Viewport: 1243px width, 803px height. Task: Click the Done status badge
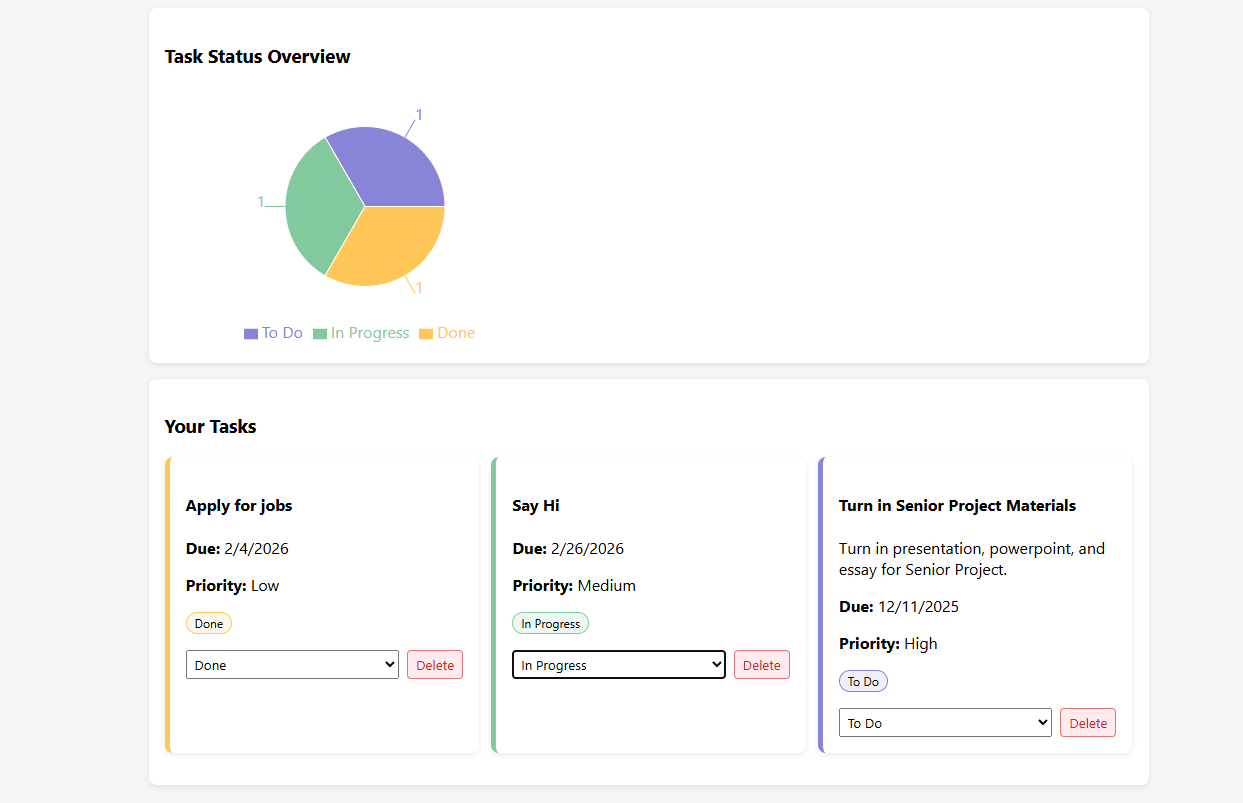[x=209, y=624]
